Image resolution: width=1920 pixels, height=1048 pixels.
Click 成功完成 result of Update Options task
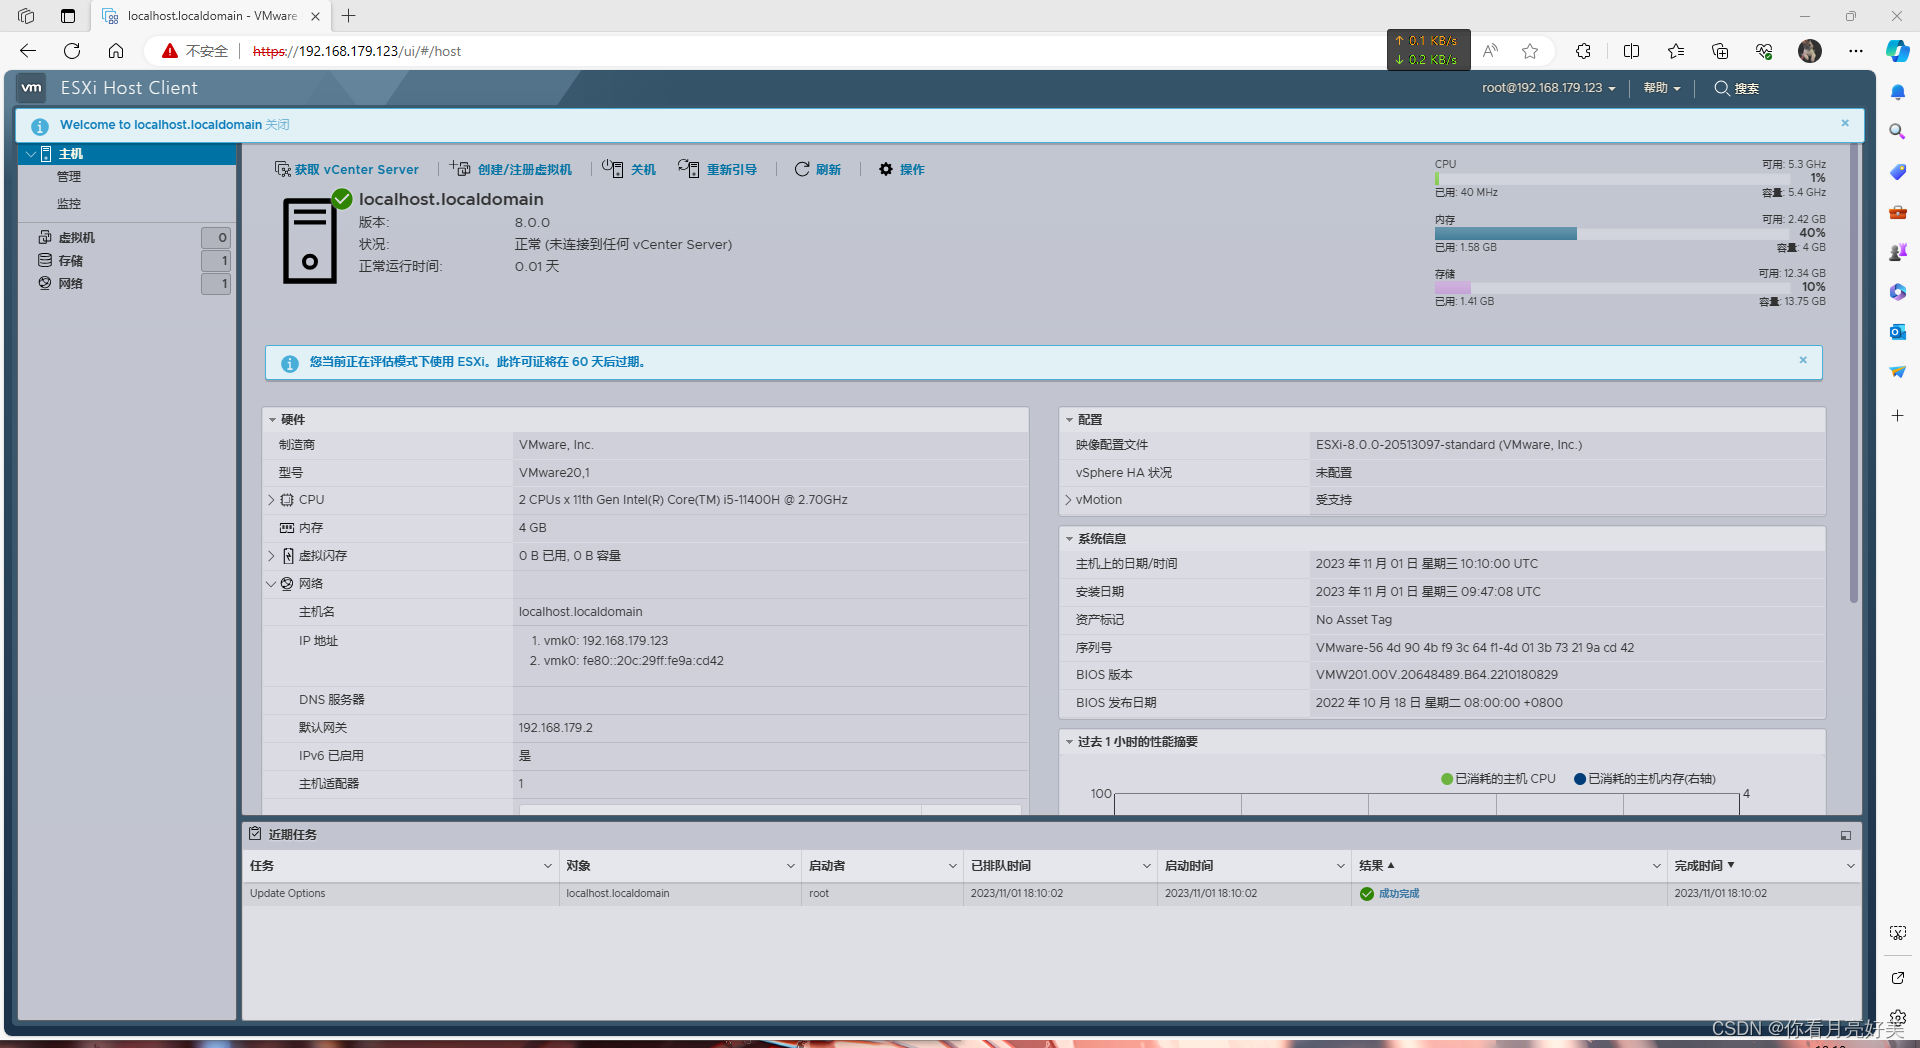click(x=1399, y=894)
